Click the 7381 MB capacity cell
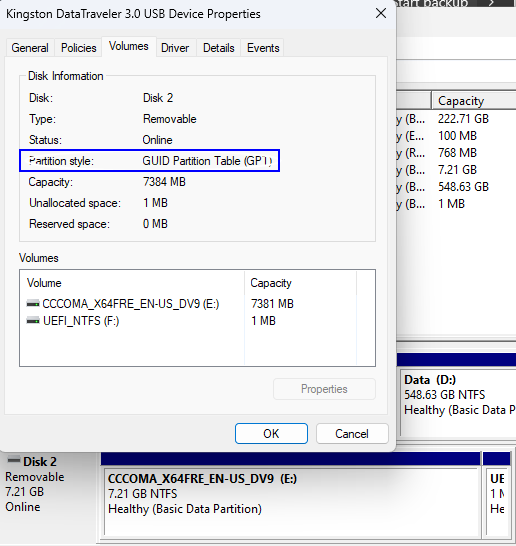The width and height of the screenshot is (516, 546). click(x=272, y=304)
